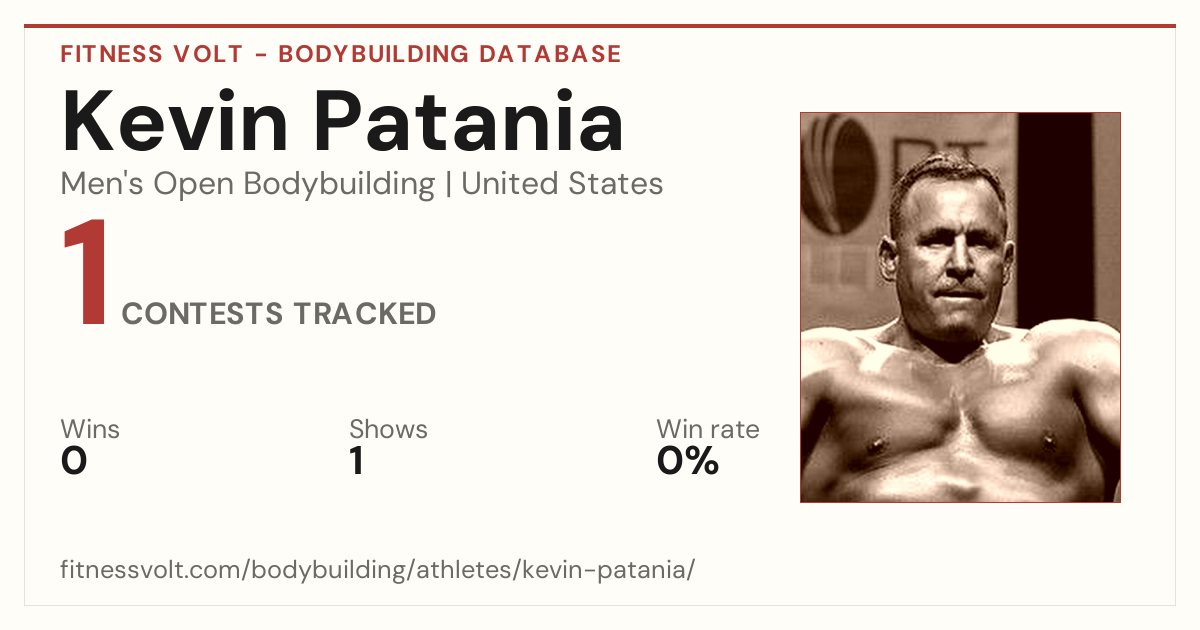This screenshot has width=1200, height=630.
Task: Click the Kevin Patania name heading
Action: pos(343,121)
